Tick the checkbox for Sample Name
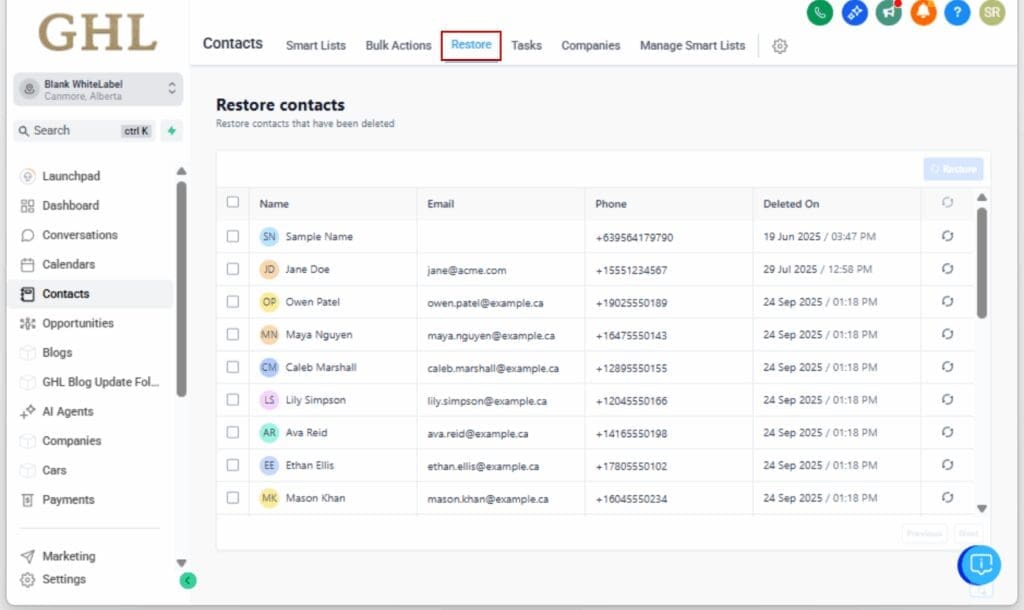Image resolution: width=1024 pixels, height=610 pixels. pos(233,237)
